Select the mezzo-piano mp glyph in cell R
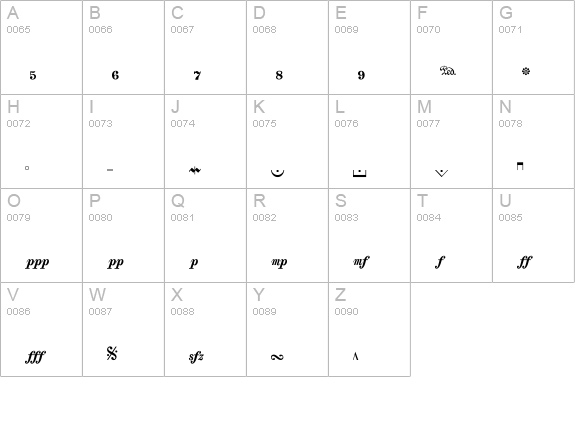This screenshot has width=575, height=421. pyautogui.click(x=279, y=262)
